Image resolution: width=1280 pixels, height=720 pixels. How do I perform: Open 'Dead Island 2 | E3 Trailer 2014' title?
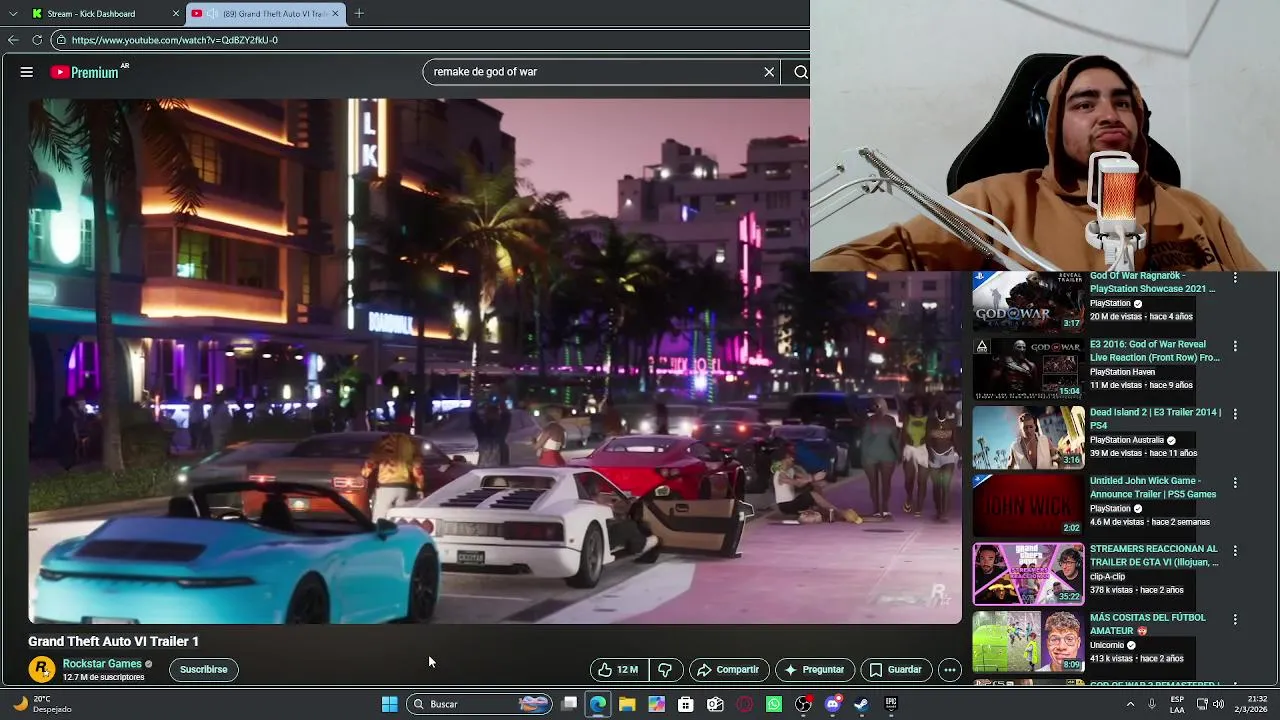[1155, 419]
